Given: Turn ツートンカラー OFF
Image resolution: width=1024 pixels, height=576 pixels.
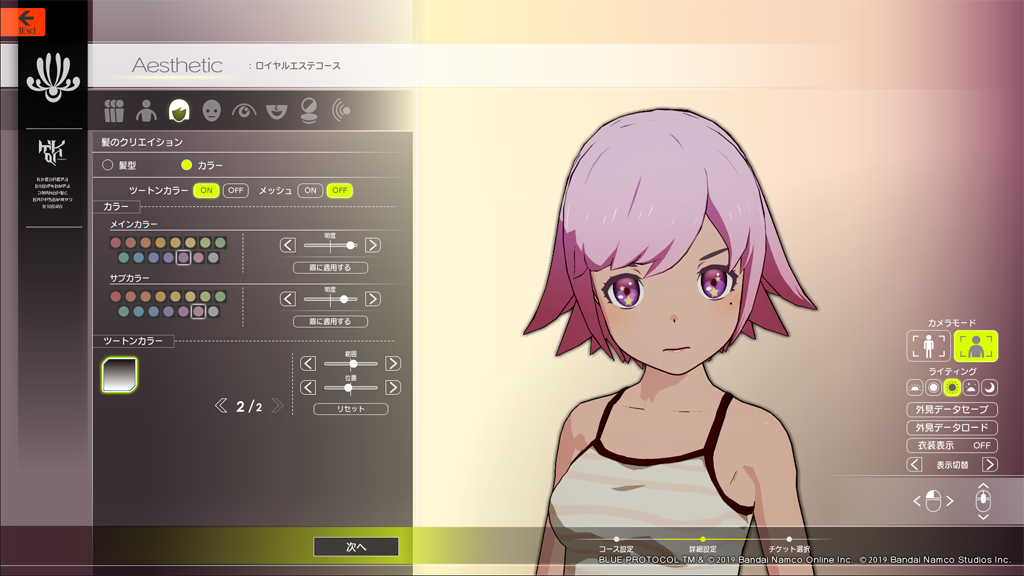Looking at the screenshot, I should point(236,189).
